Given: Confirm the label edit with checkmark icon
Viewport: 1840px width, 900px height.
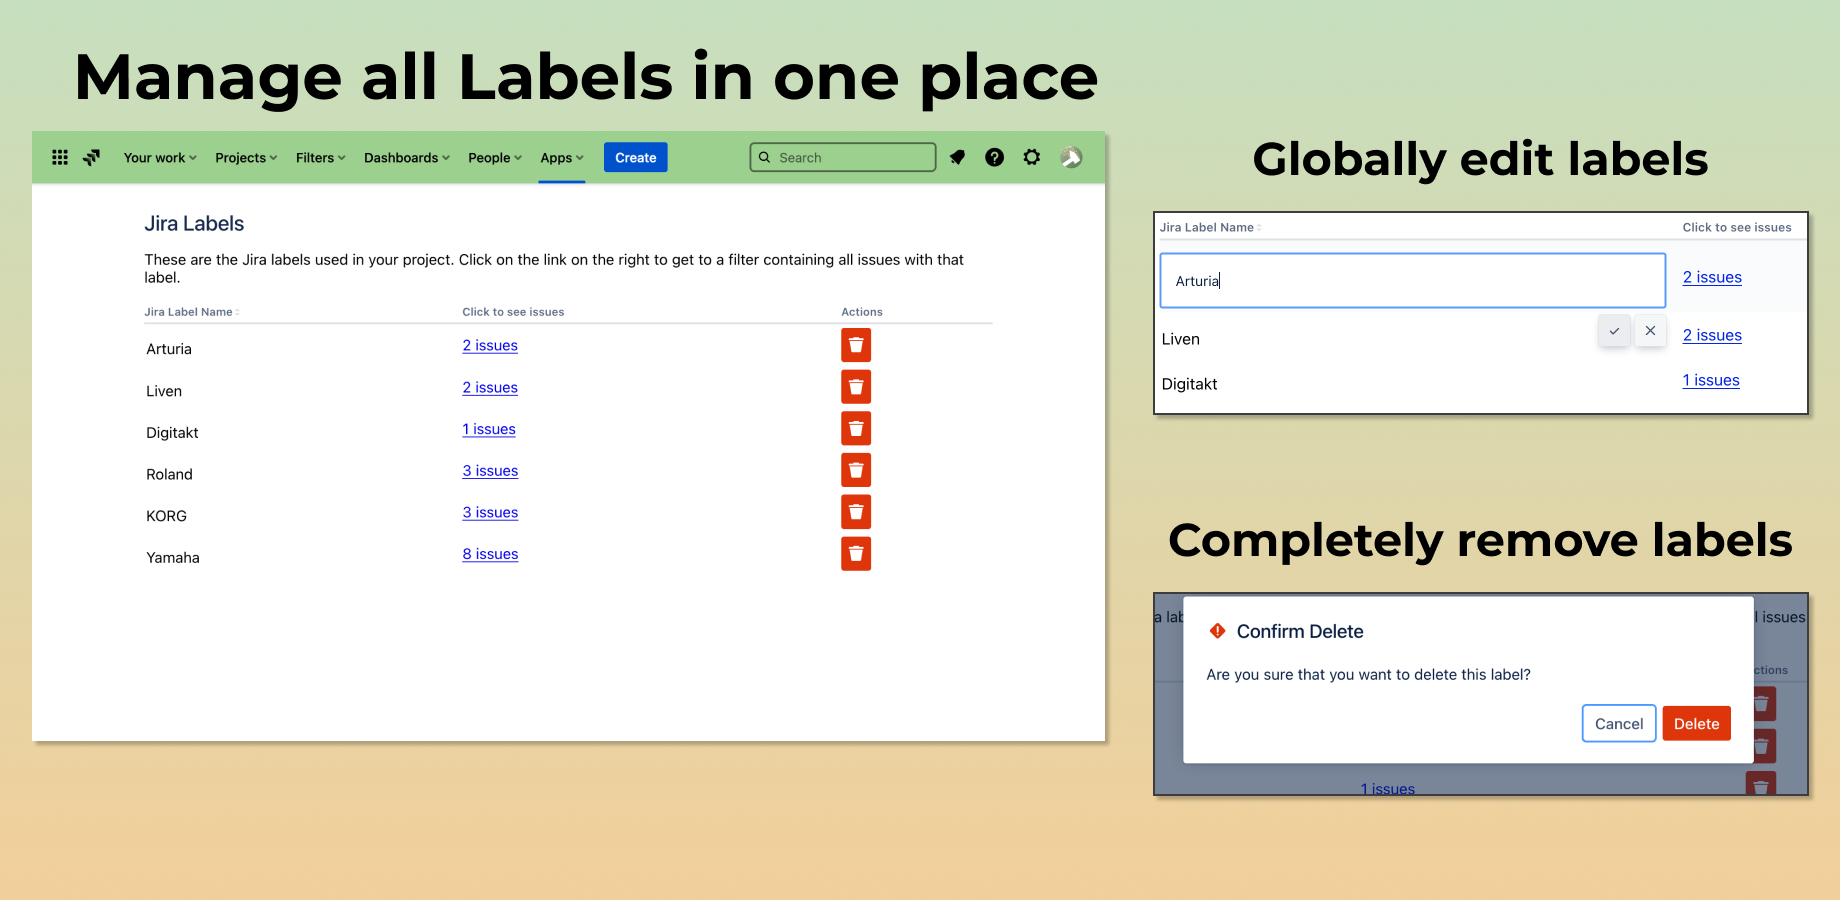Looking at the screenshot, I should (1614, 331).
